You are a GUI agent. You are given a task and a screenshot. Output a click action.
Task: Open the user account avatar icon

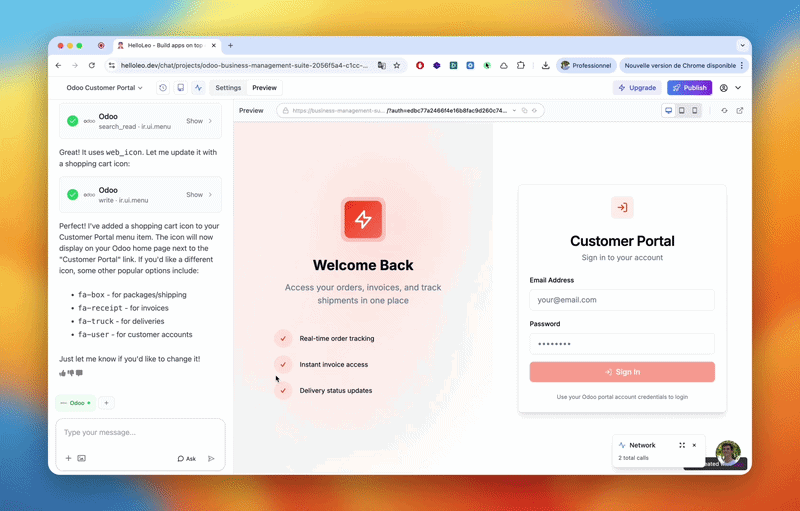(723, 88)
